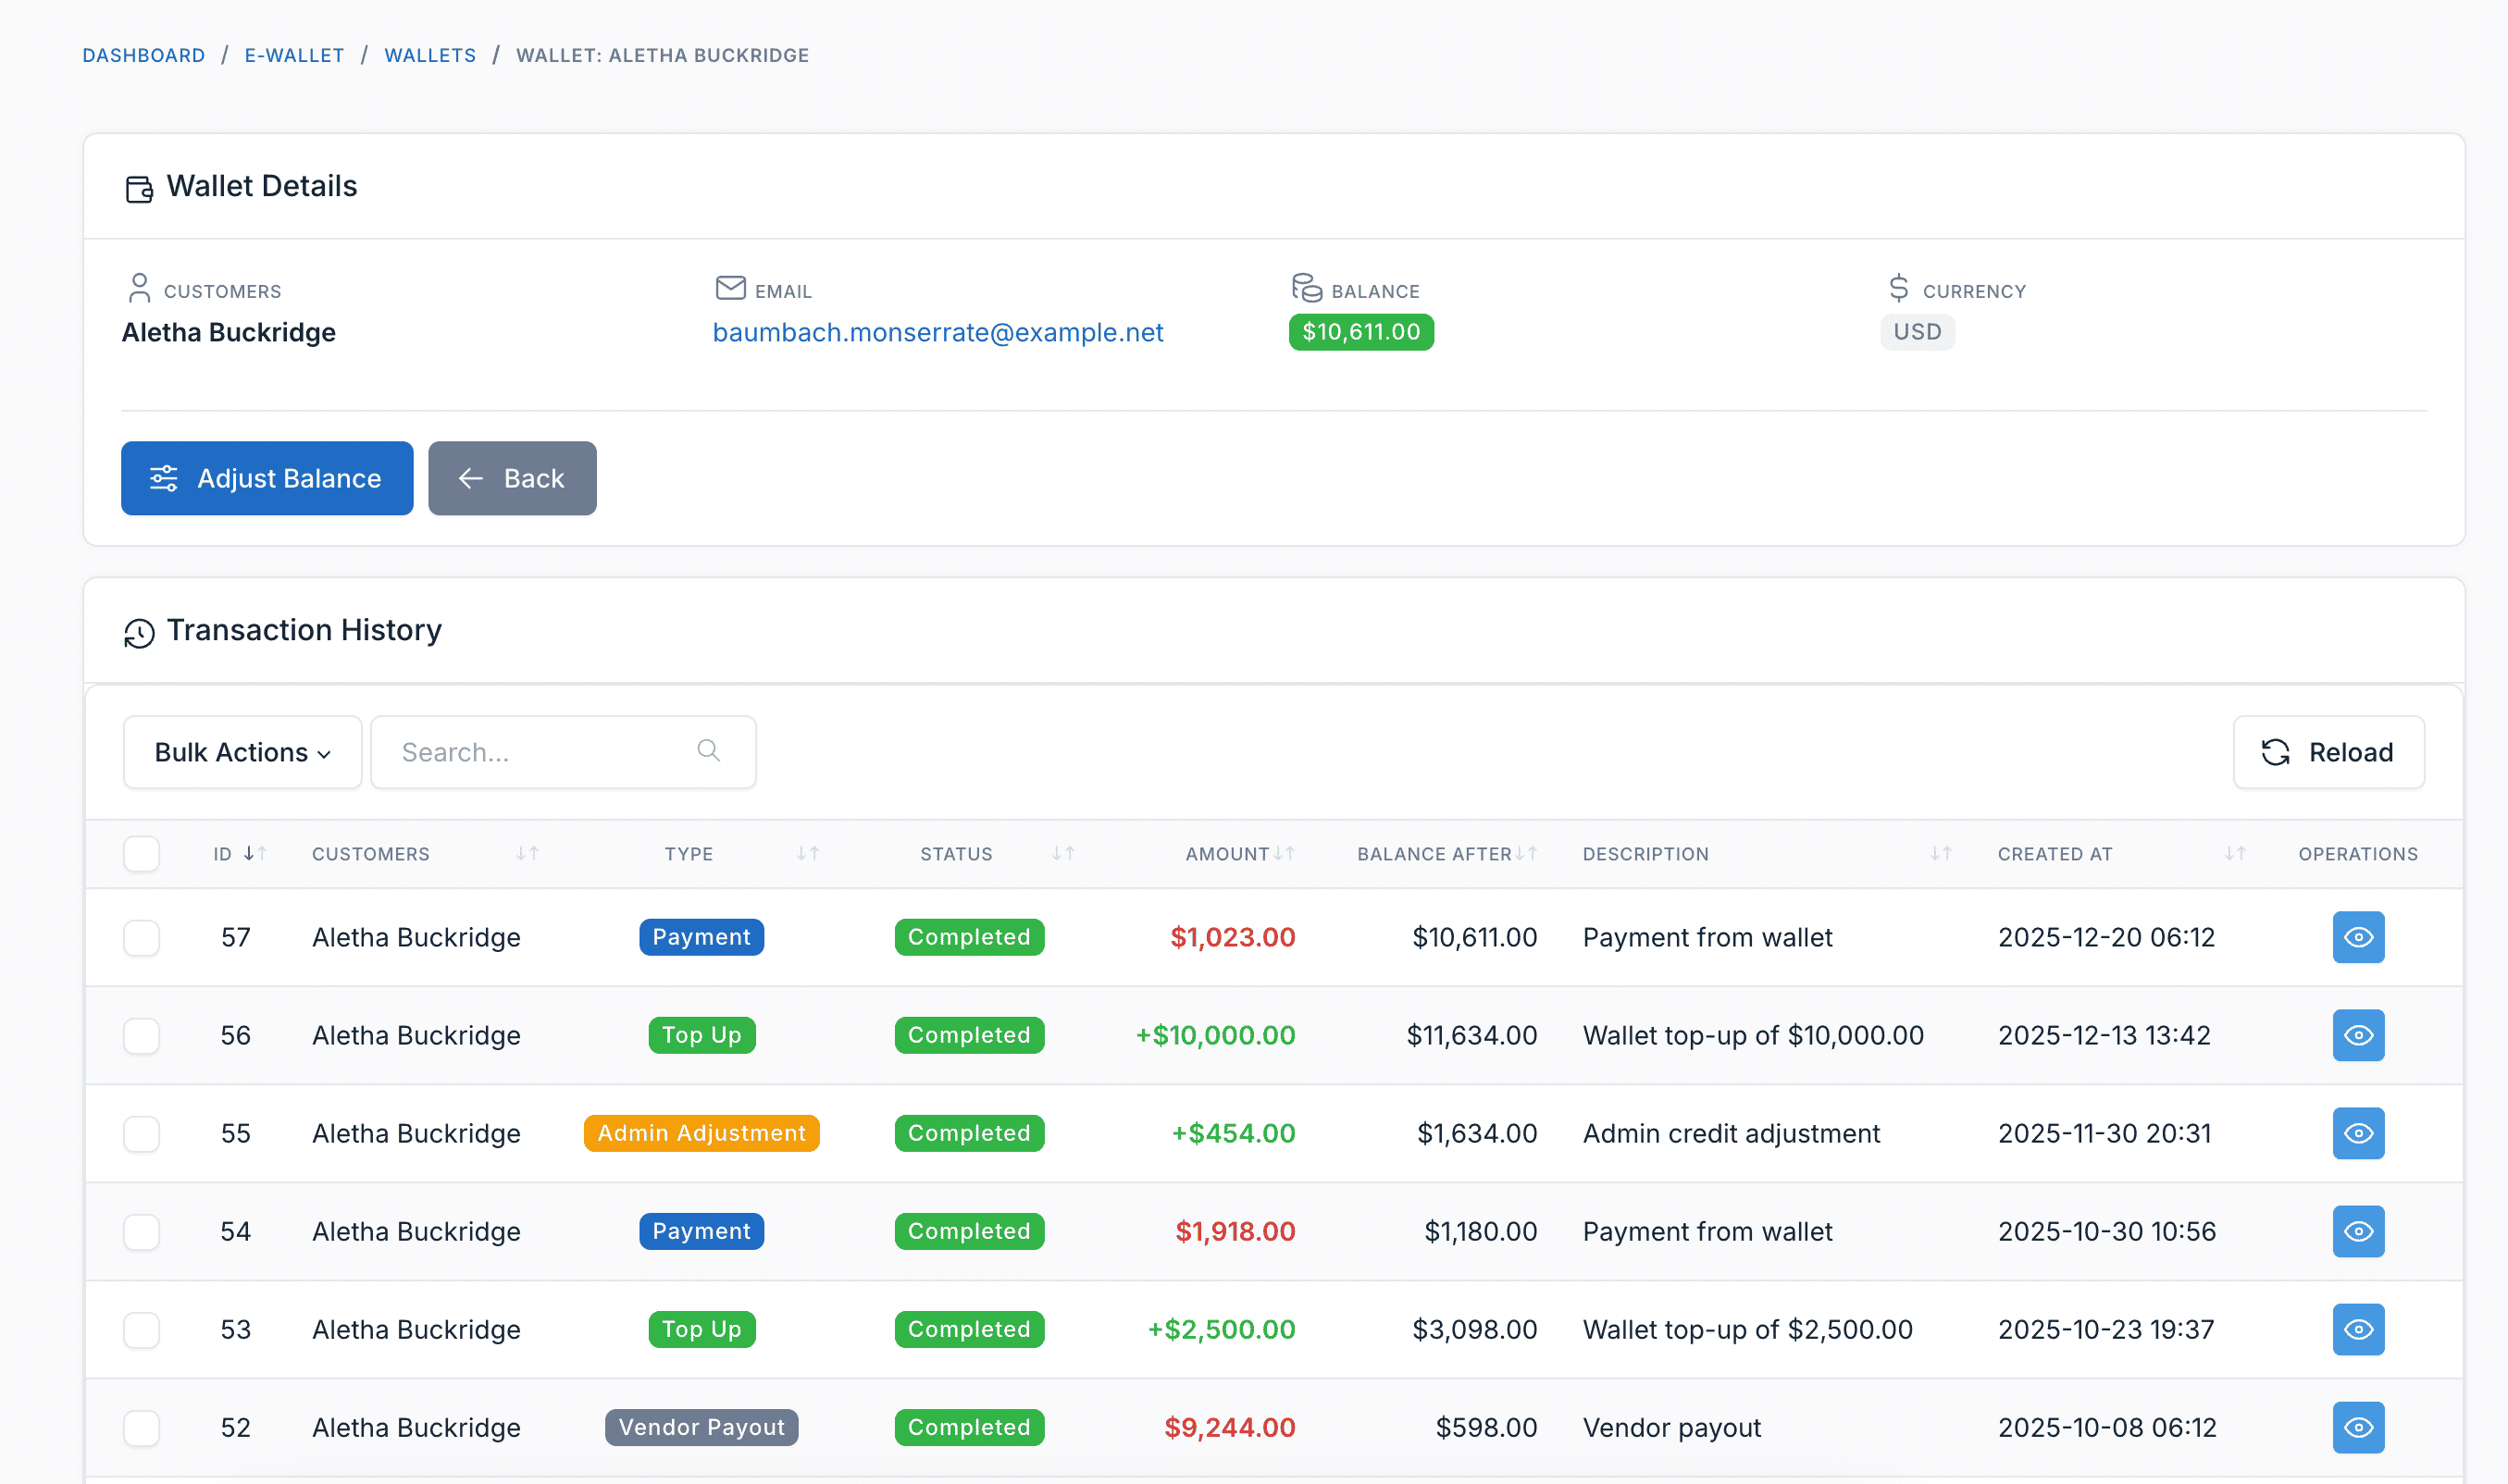
Task: Click the eye icon for Vendor Payout row
Action: pyautogui.click(x=2358, y=1427)
